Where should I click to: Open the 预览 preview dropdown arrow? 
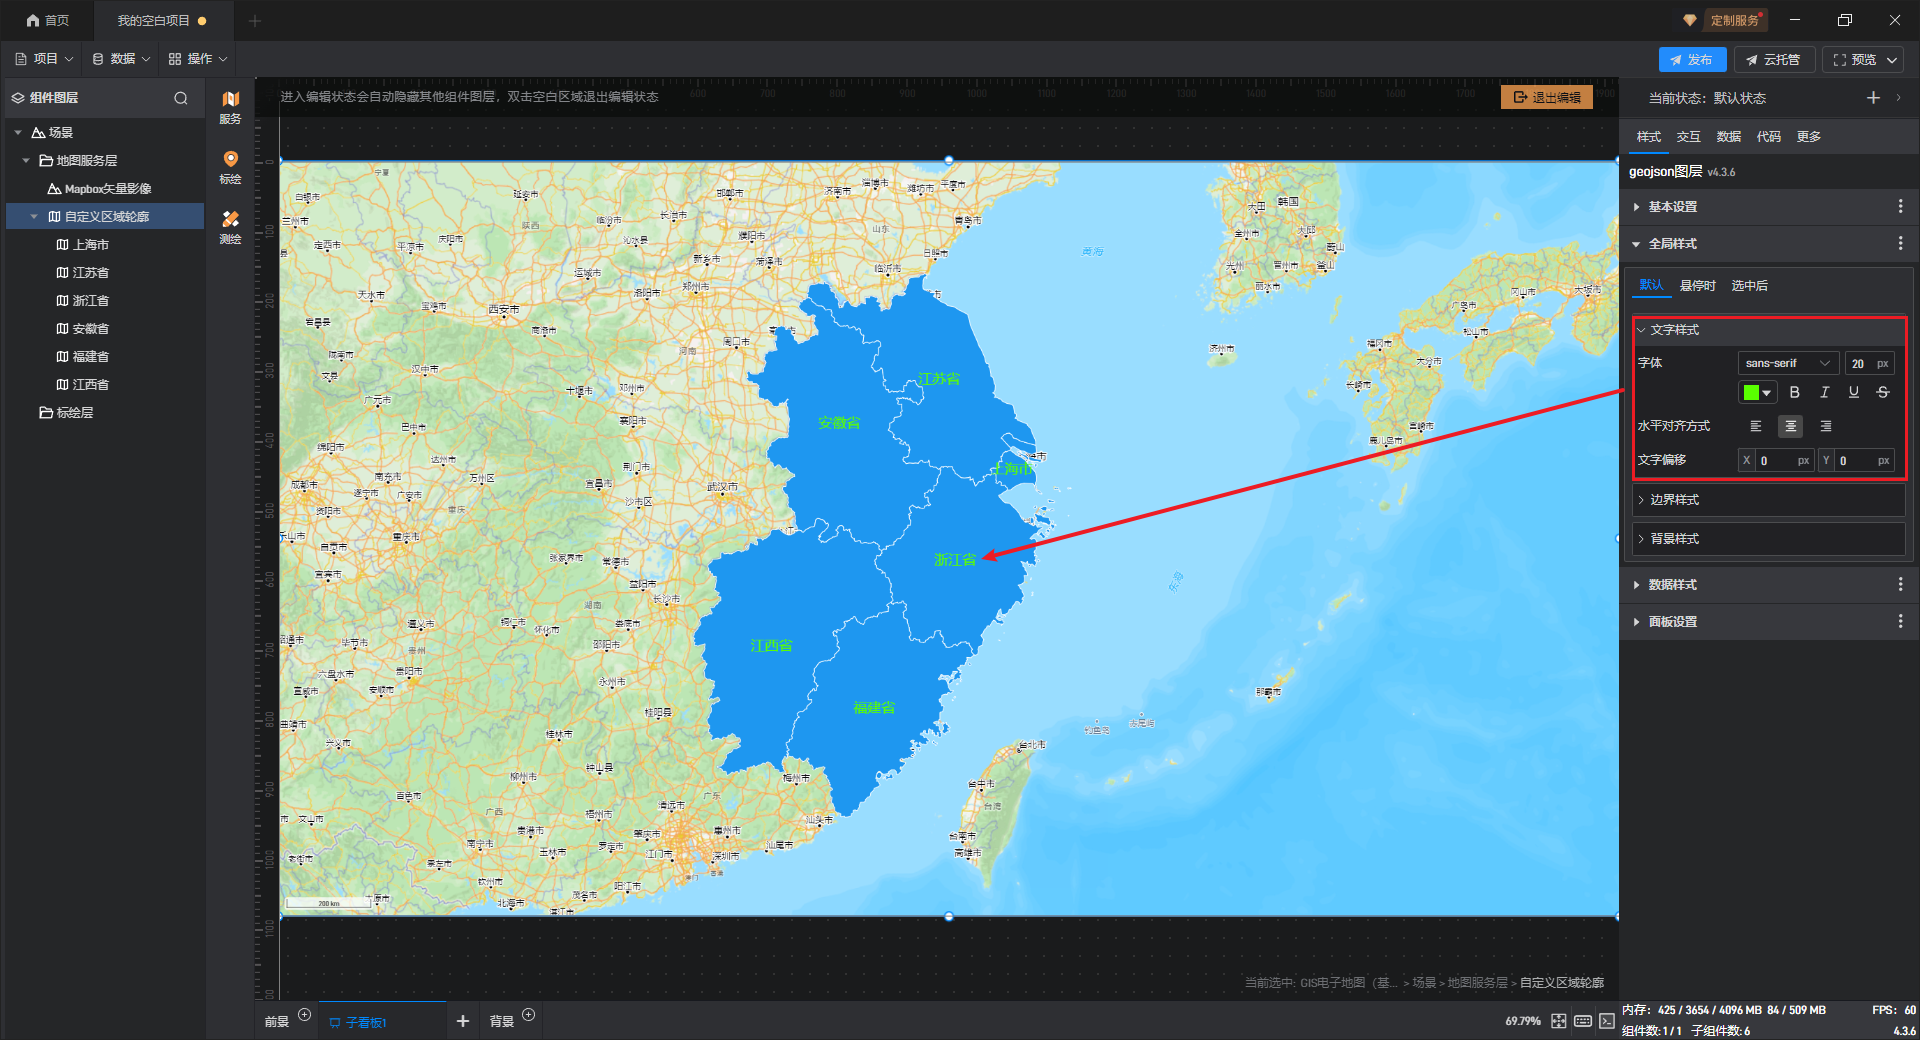(x=1892, y=60)
